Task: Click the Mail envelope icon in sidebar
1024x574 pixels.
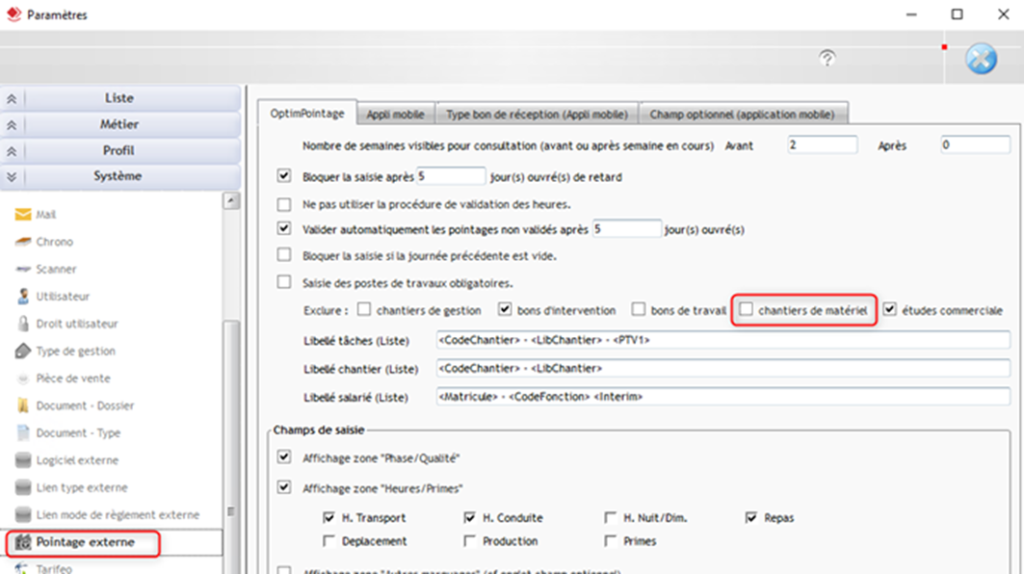Action: 22,215
